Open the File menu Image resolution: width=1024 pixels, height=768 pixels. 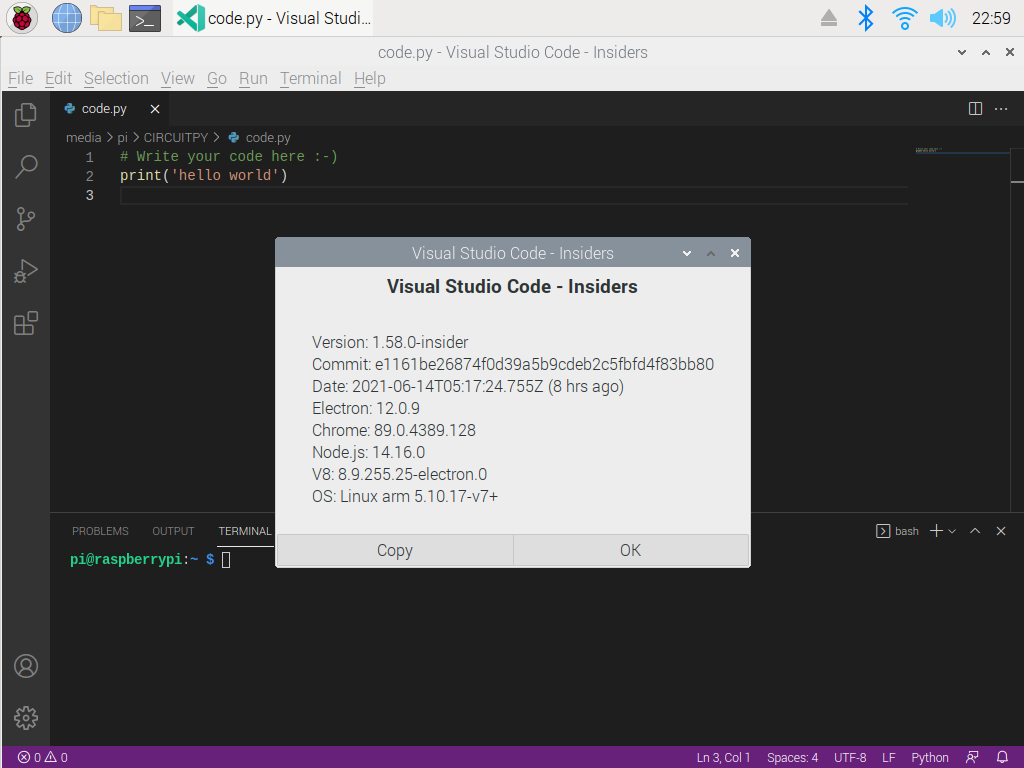point(20,78)
